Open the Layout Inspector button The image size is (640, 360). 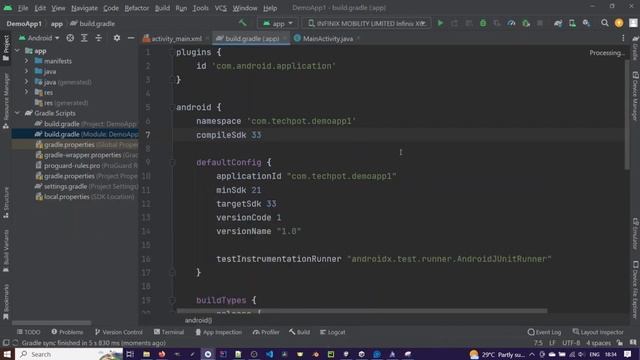598,332
